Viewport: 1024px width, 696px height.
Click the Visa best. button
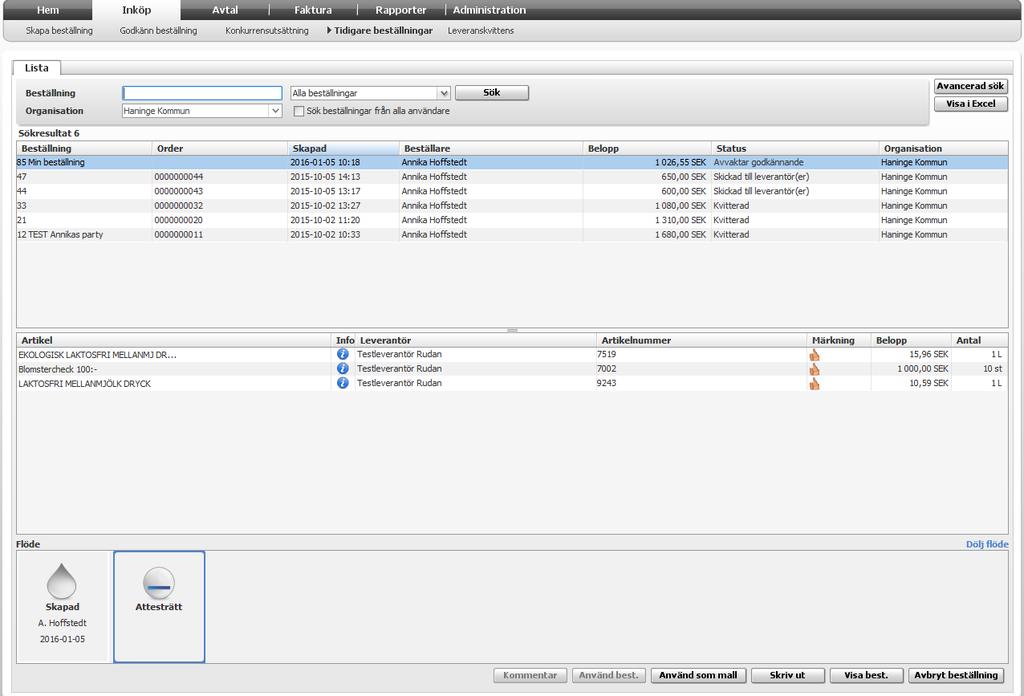click(x=866, y=676)
